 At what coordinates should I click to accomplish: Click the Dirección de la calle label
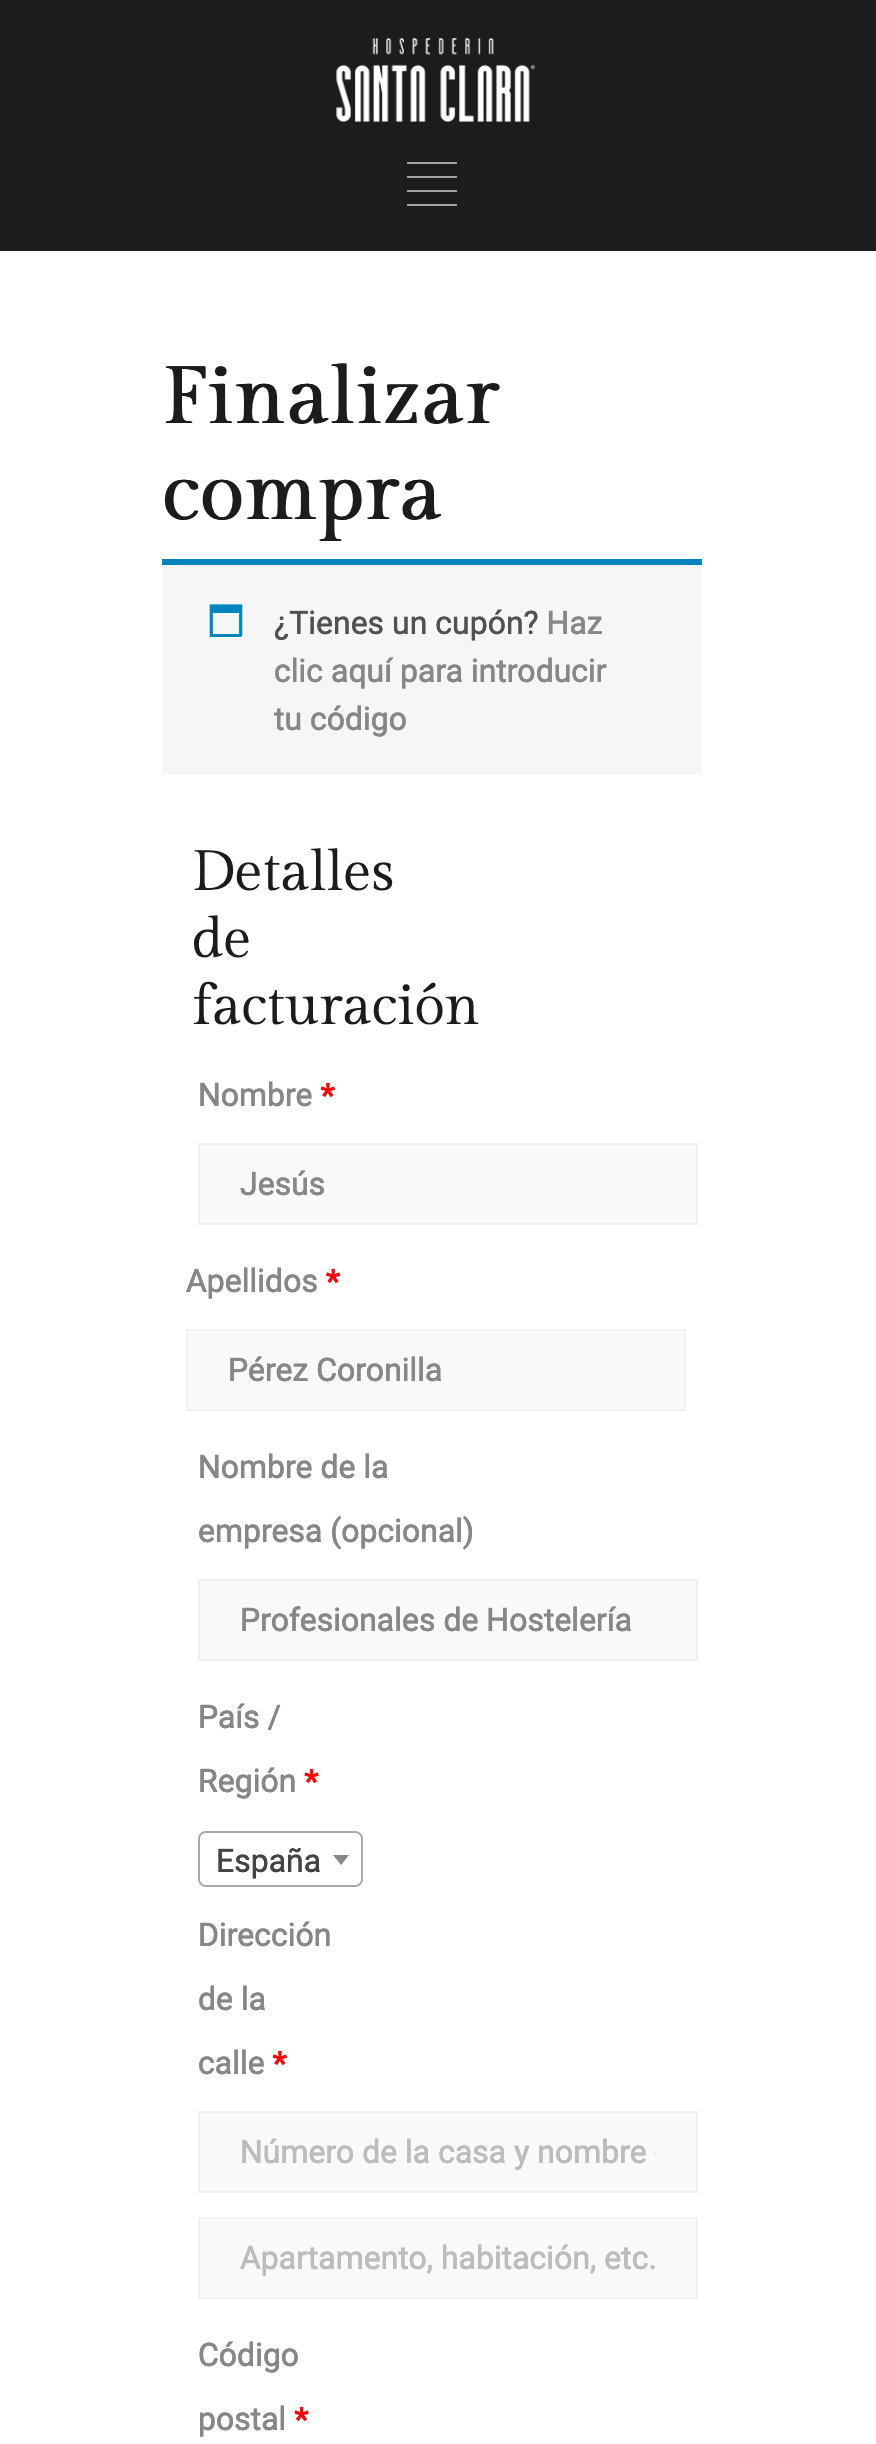point(264,1999)
